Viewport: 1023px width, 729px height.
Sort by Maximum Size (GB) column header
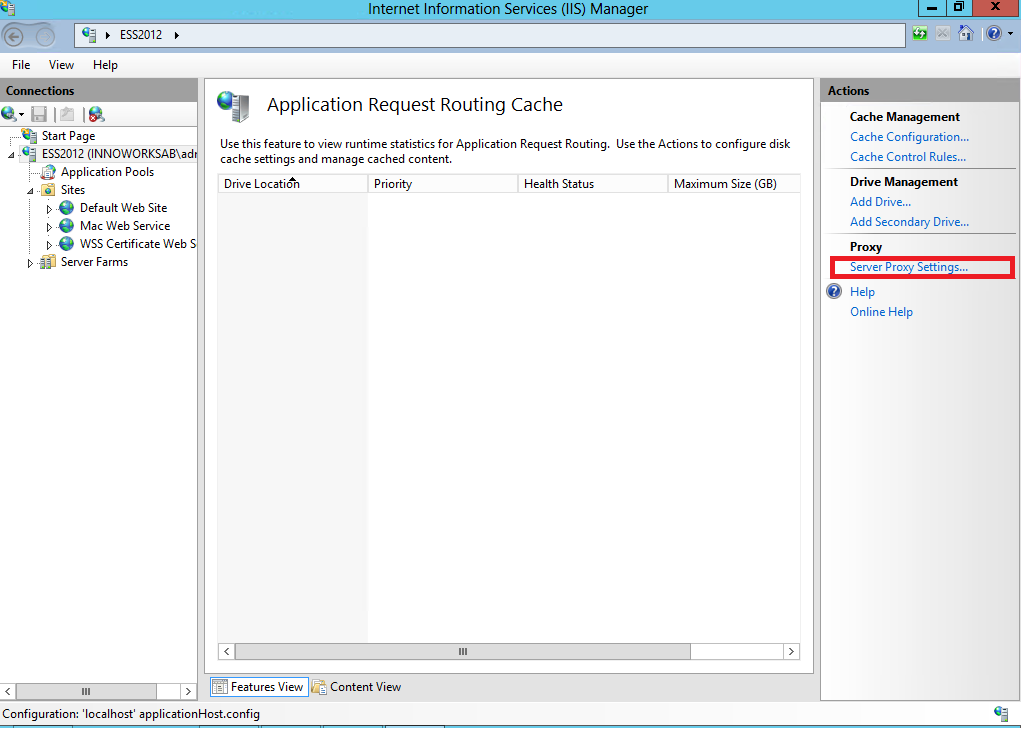click(x=734, y=184)
